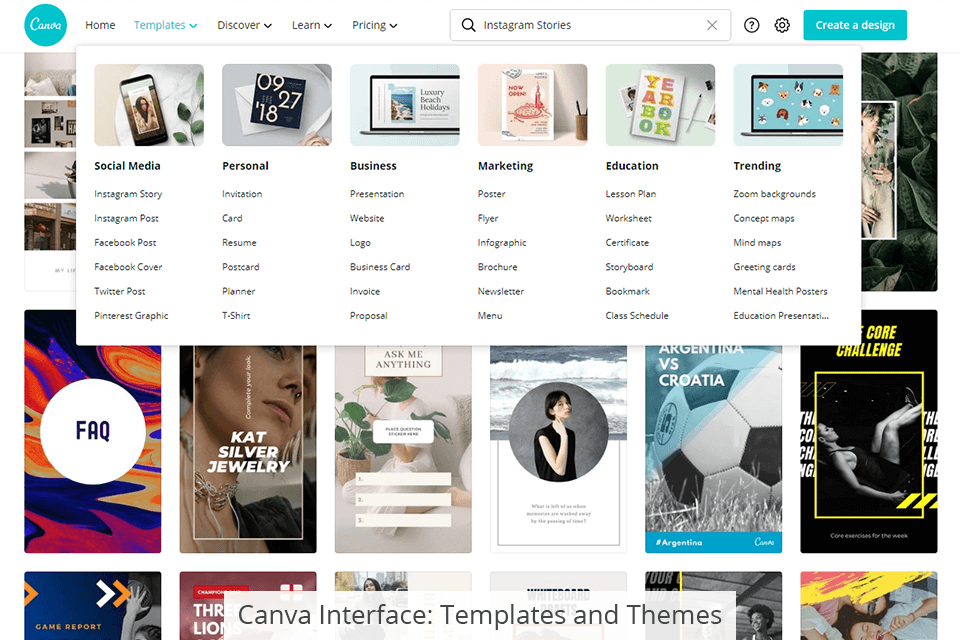Select Newsletter under Marketing
This screenshot has height=640, width=960.
pos(501,292)
